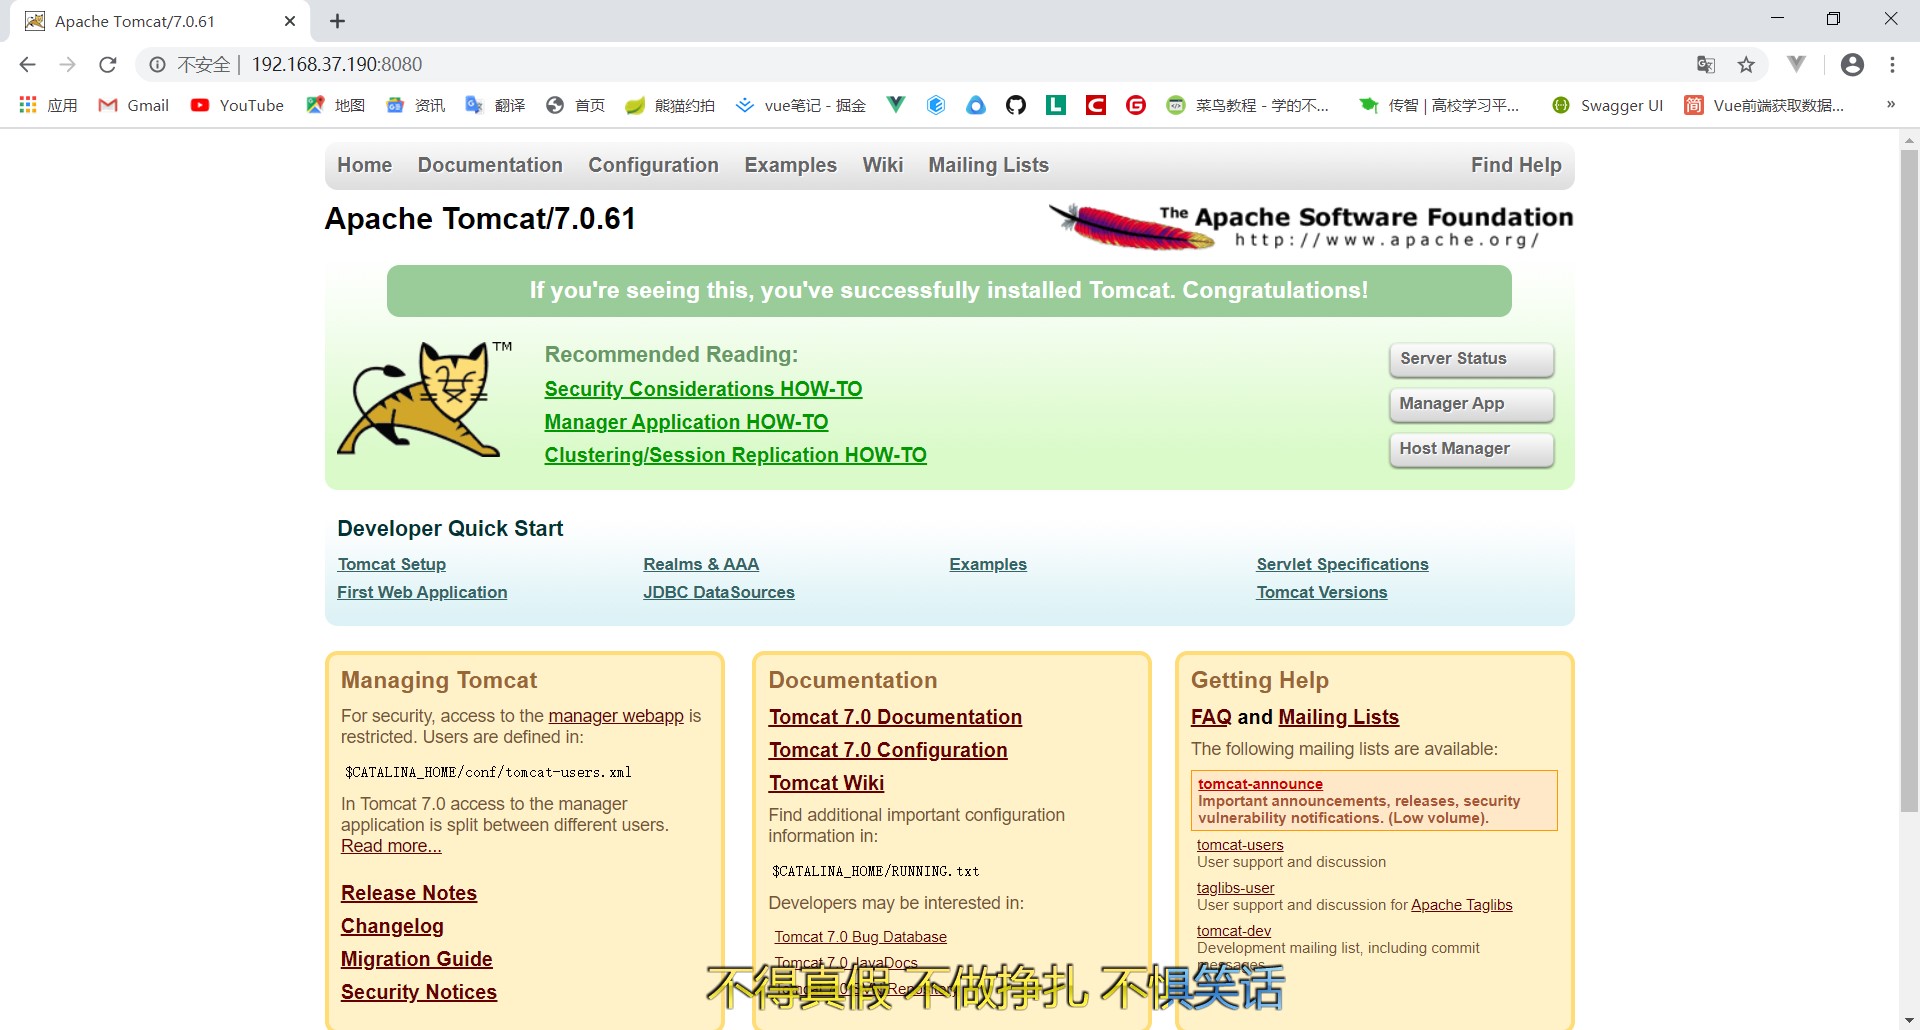Open the YouTube bookmark
The image size is (1920, 1030).
pyautogui.click(x=237, y=105)
